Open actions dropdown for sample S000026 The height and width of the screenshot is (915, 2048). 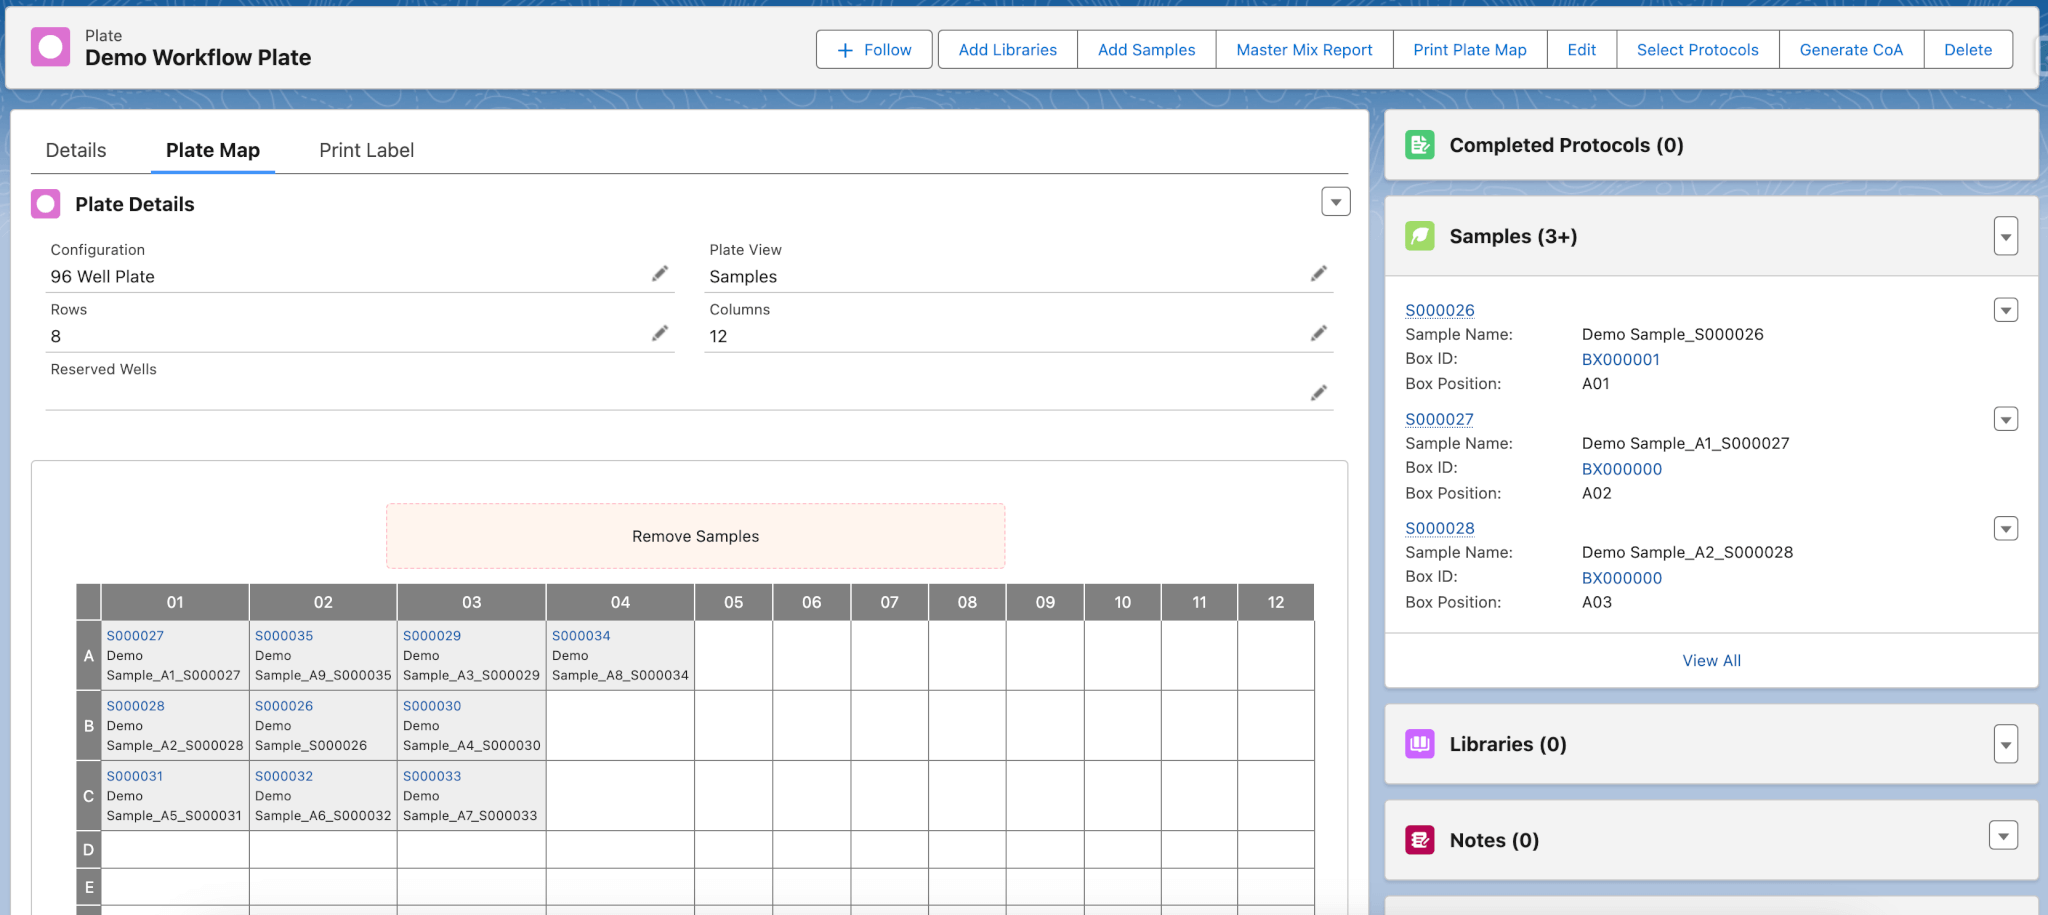(x=2006, y=310)
